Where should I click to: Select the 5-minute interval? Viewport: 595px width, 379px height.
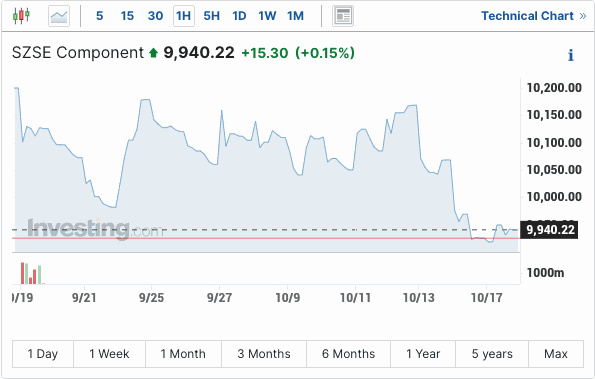99,16
